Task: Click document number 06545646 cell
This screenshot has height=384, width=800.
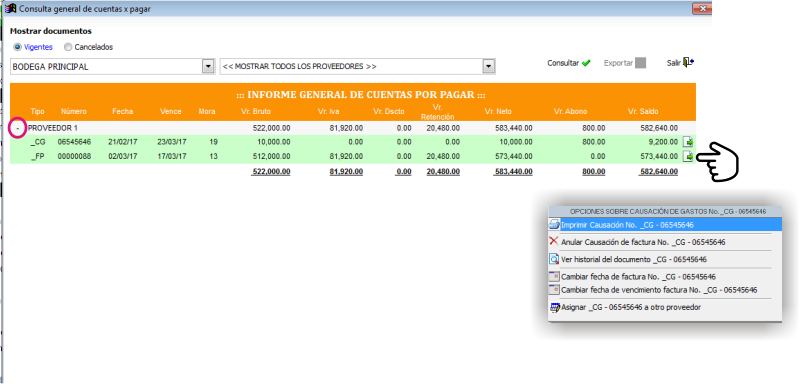Action: click(x=74, y=142)
